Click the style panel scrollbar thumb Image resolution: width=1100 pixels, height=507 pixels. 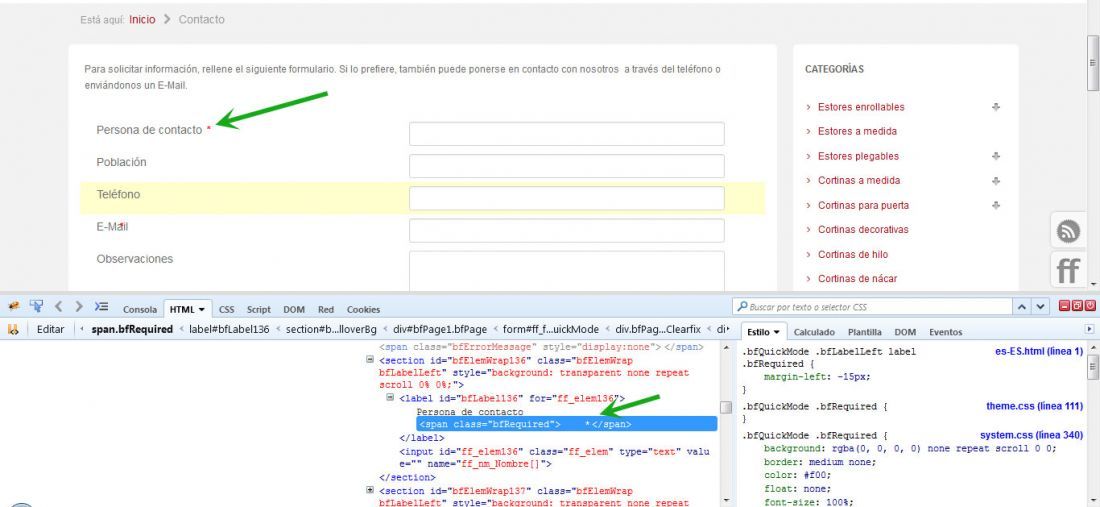tap(1092, 367)
